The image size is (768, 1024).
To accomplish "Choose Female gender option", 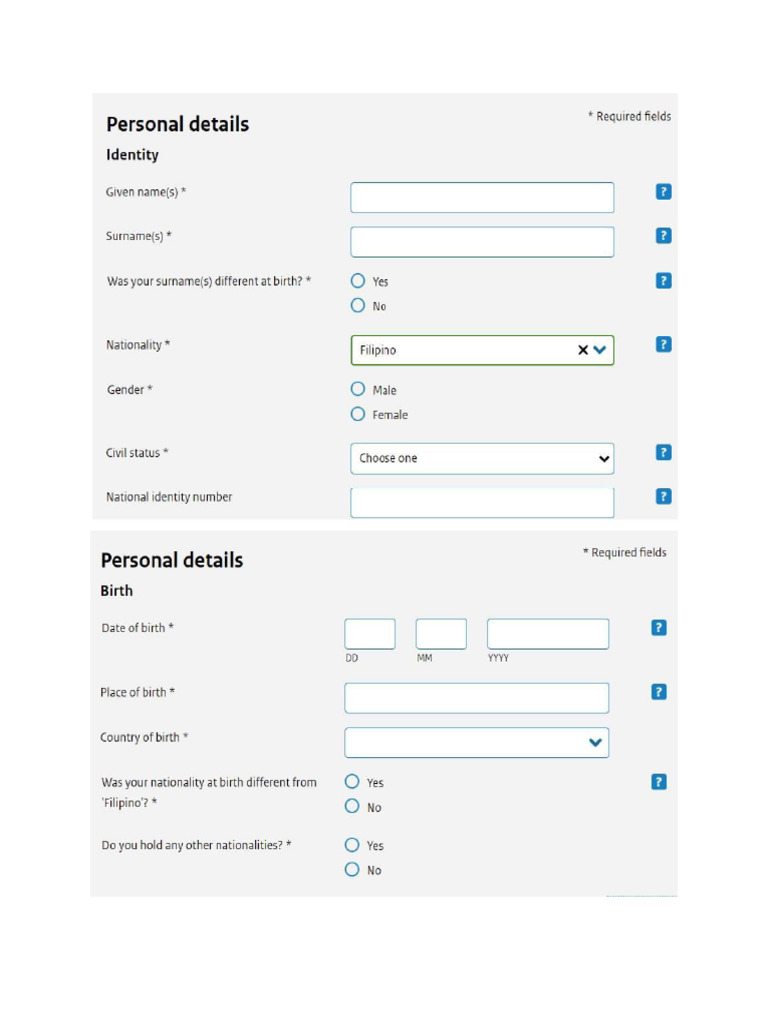I will pyautogui.click(x=358, y=414).
